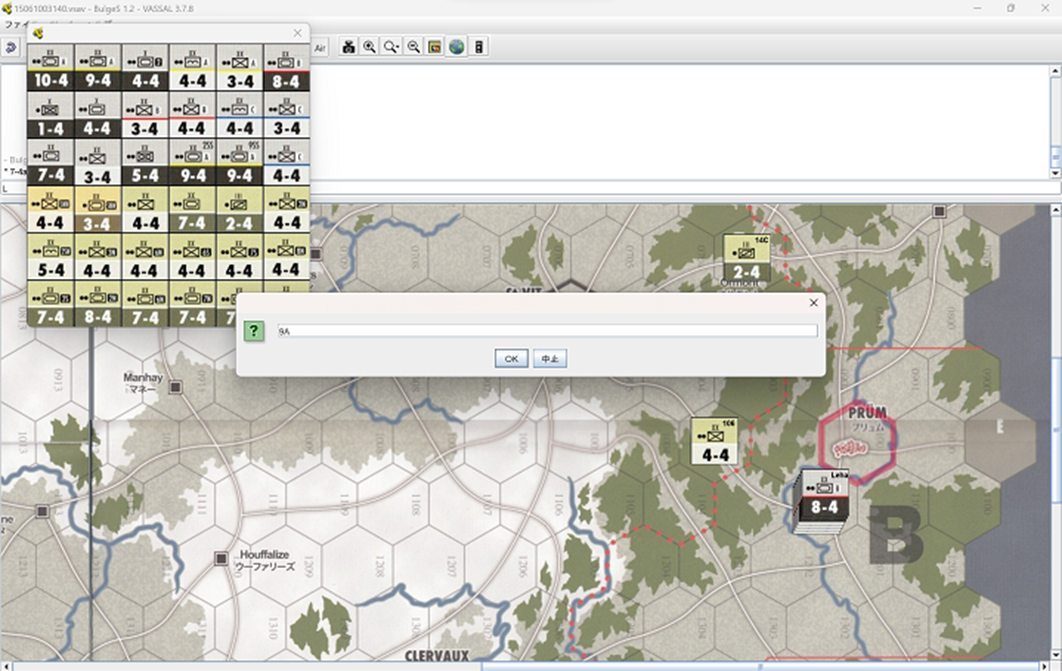The image size is (1062, 671).
Task: Open the zoom level select magnifier
Action: click(x=391, y=47)
